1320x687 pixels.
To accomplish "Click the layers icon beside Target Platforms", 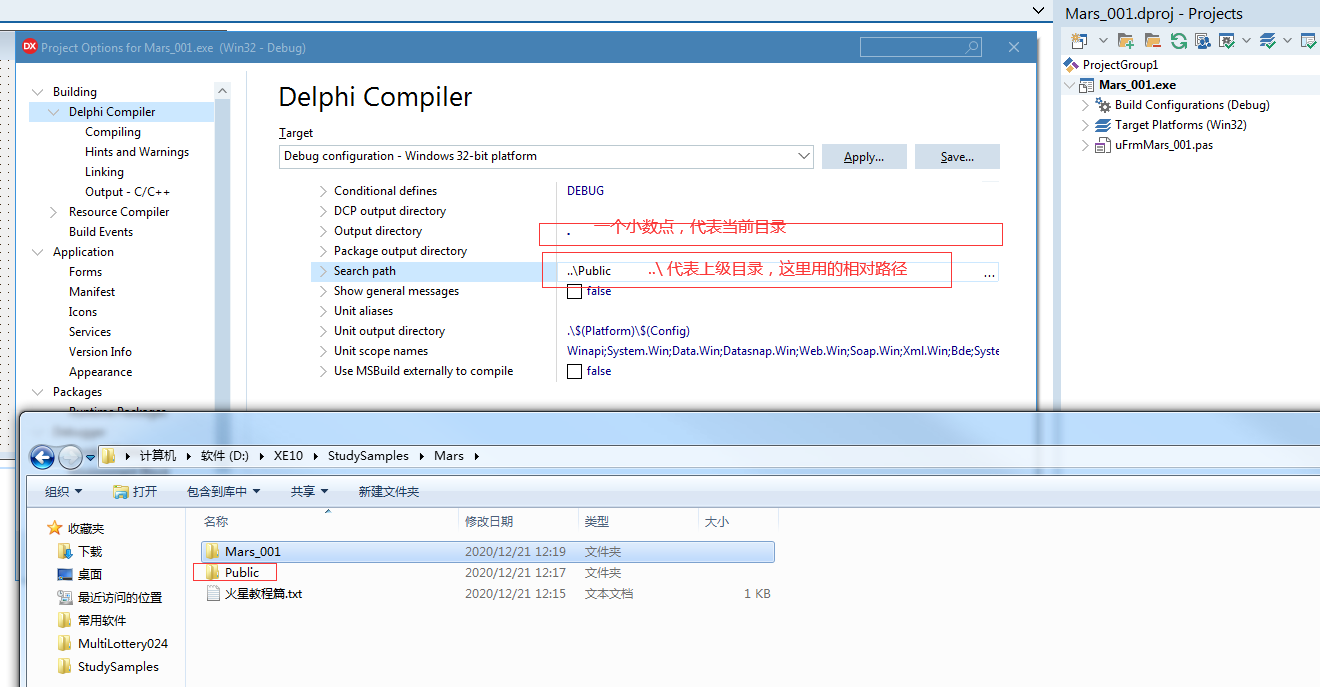I will tap(1103, 125).
